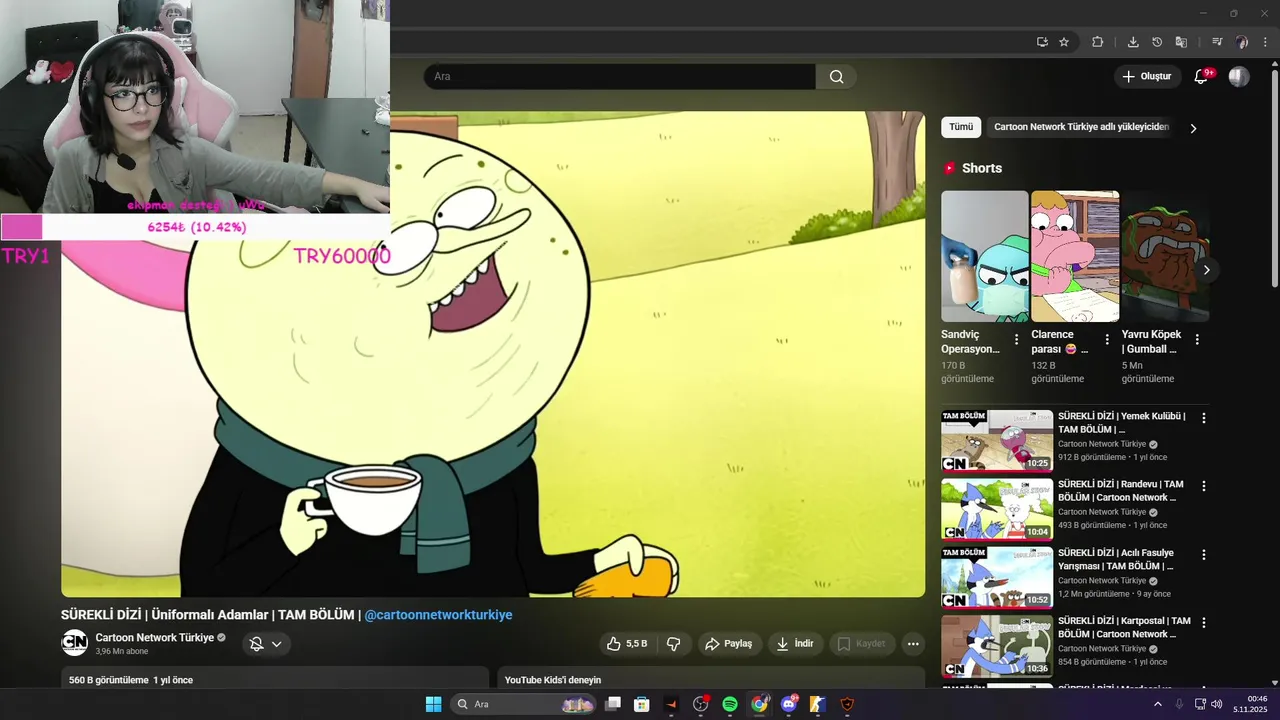Show next Shorts with the arrow
The height and width of the screenshot is (720, 1280).
pos(1206,270)
